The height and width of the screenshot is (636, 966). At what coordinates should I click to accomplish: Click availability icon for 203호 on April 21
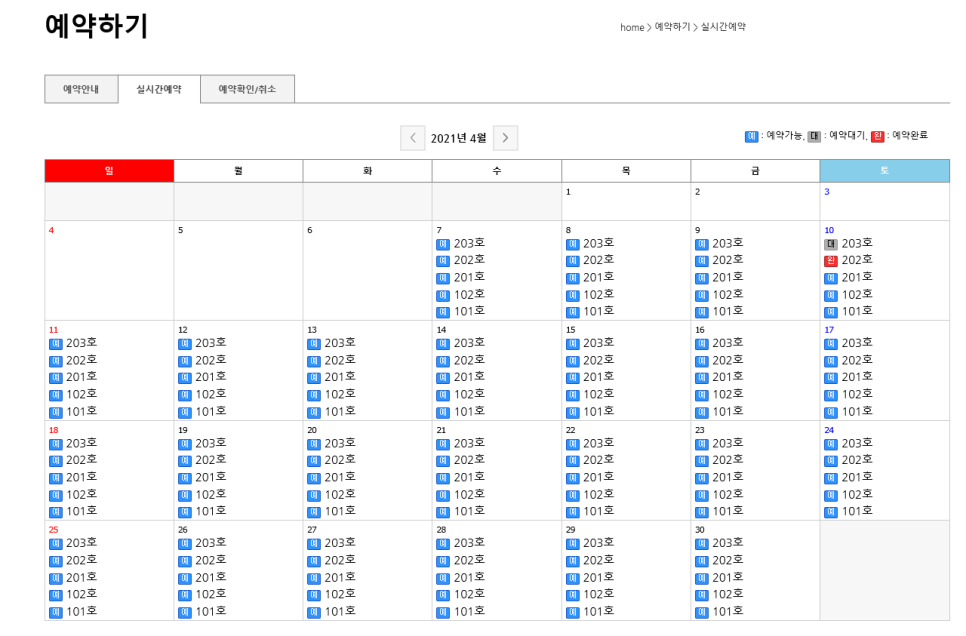(x=443, y=444)
